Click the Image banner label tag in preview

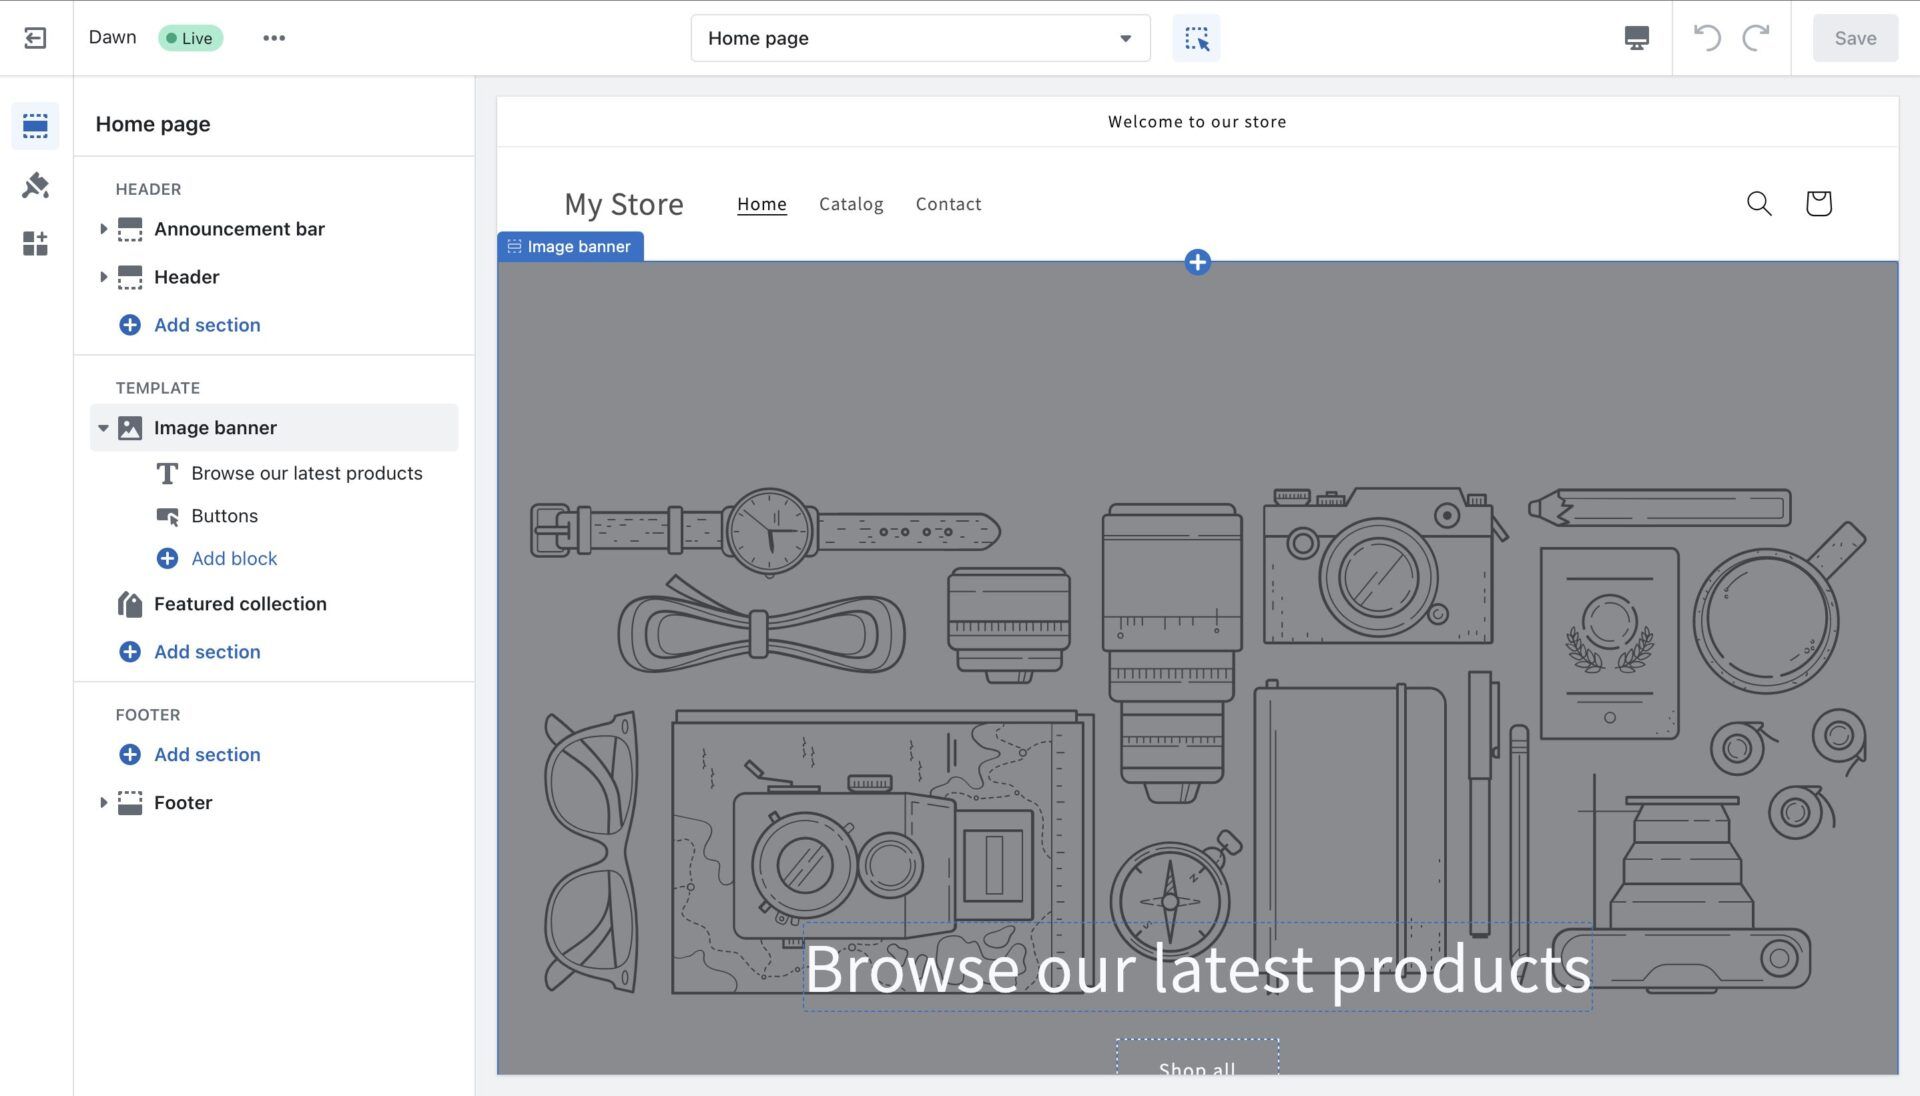tap(570, 247)
